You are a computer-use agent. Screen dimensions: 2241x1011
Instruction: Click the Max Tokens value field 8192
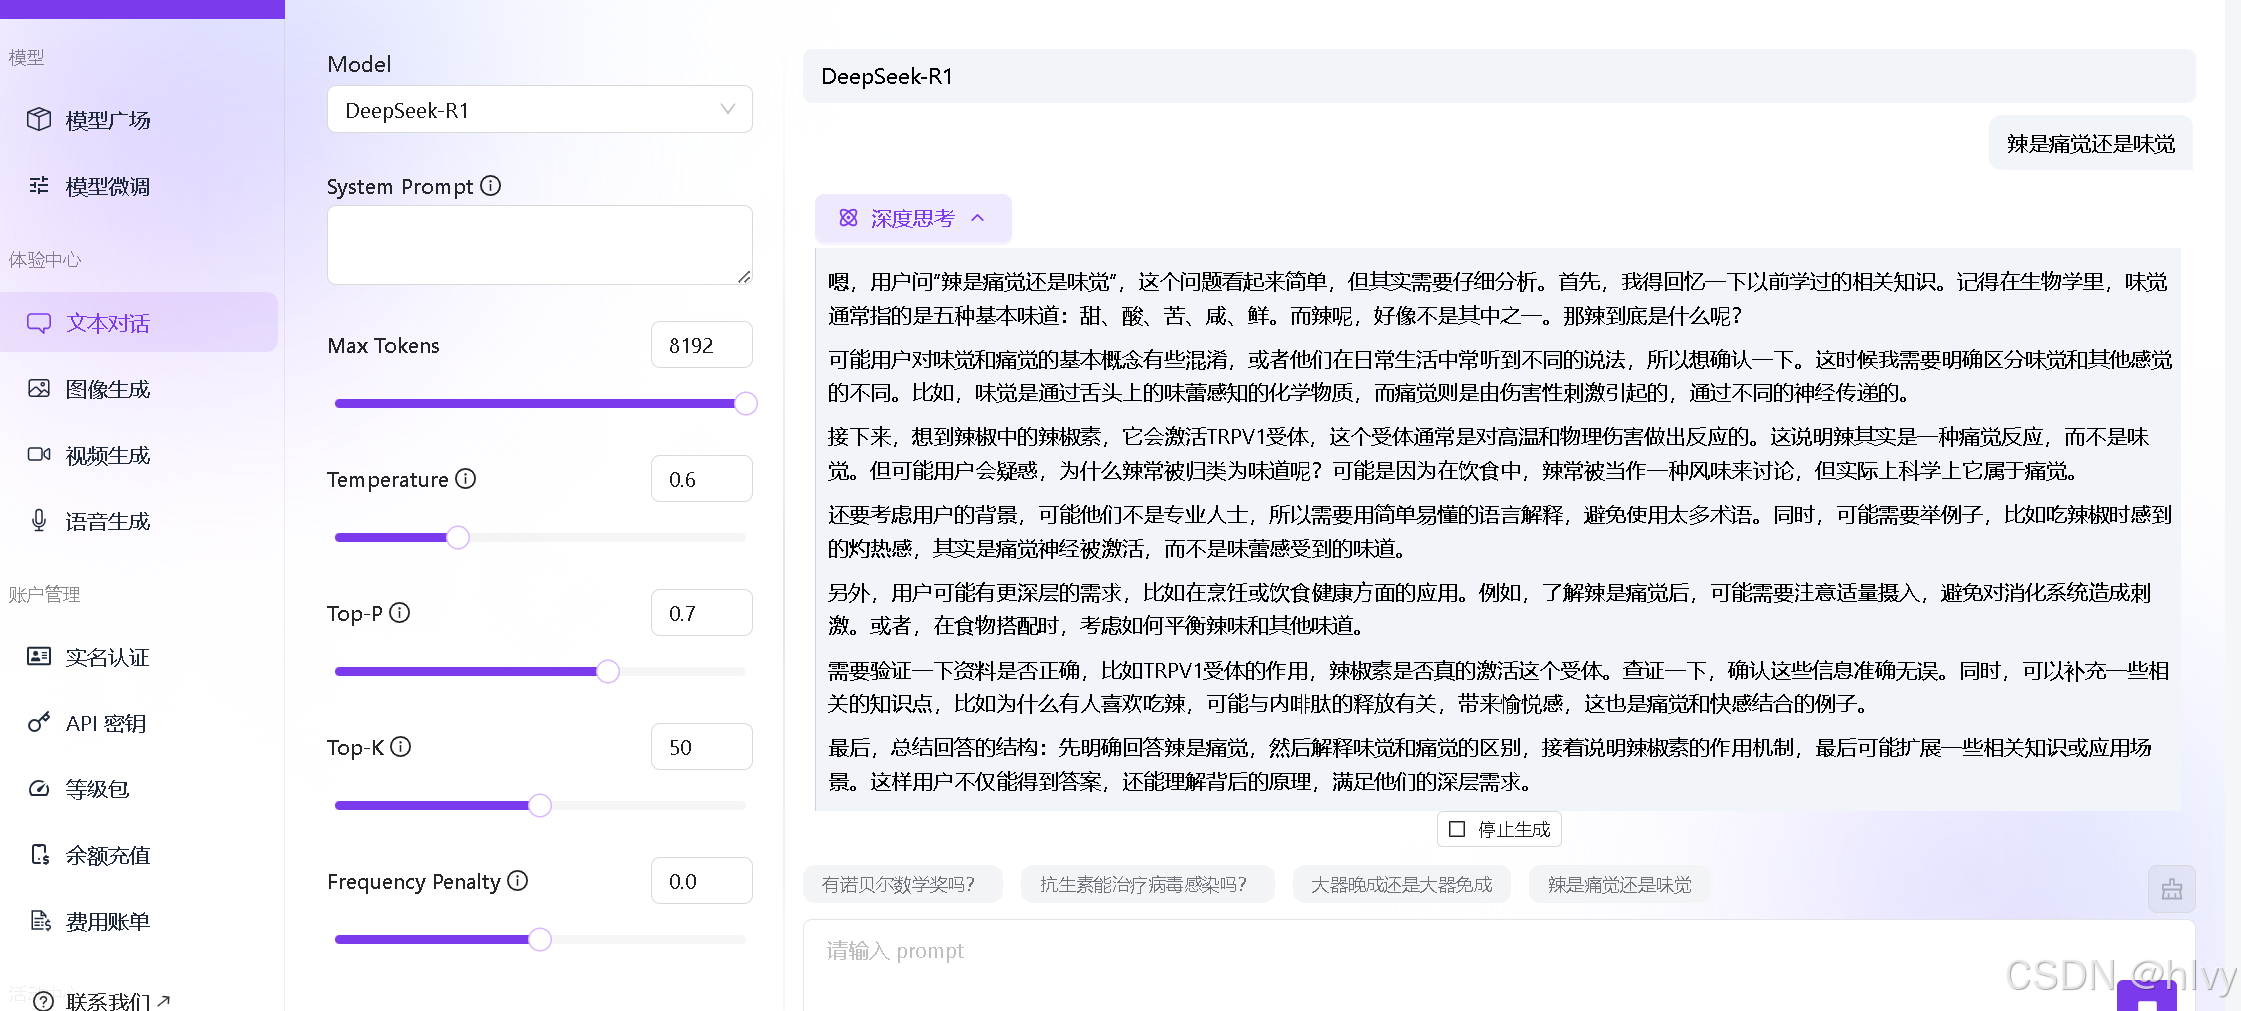701,345
